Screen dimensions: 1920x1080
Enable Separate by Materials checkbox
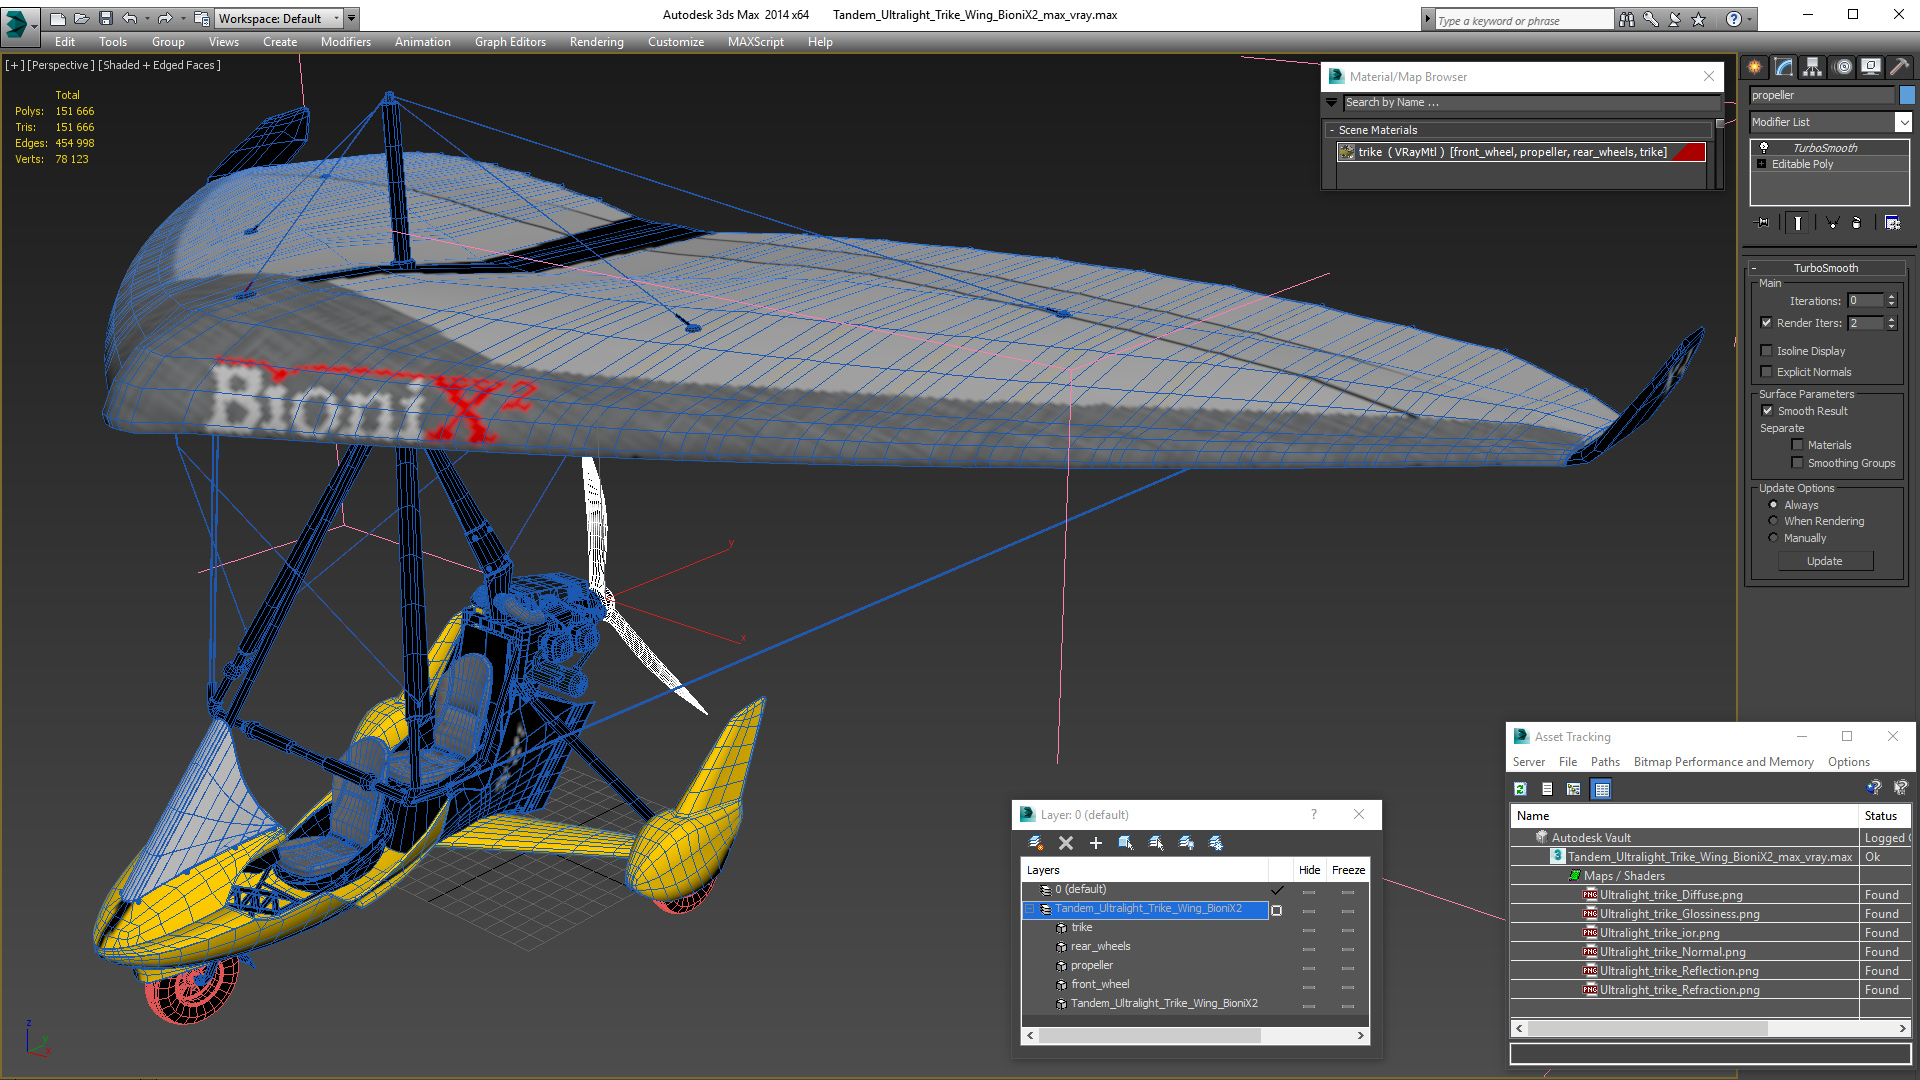[1797, 445]
